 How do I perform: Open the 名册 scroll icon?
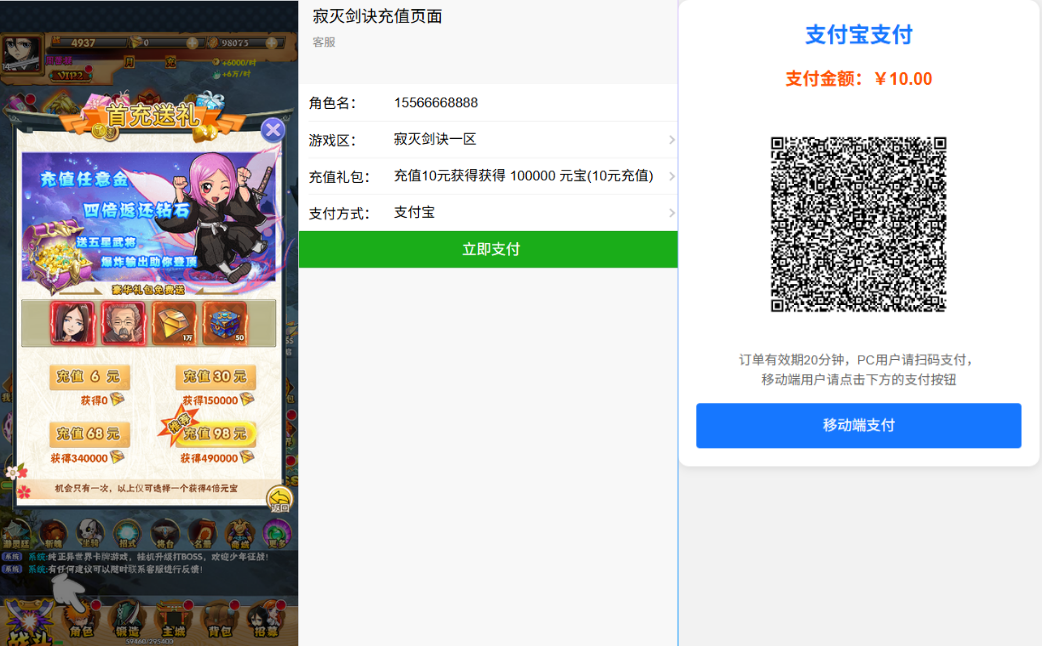click(203, 534)
